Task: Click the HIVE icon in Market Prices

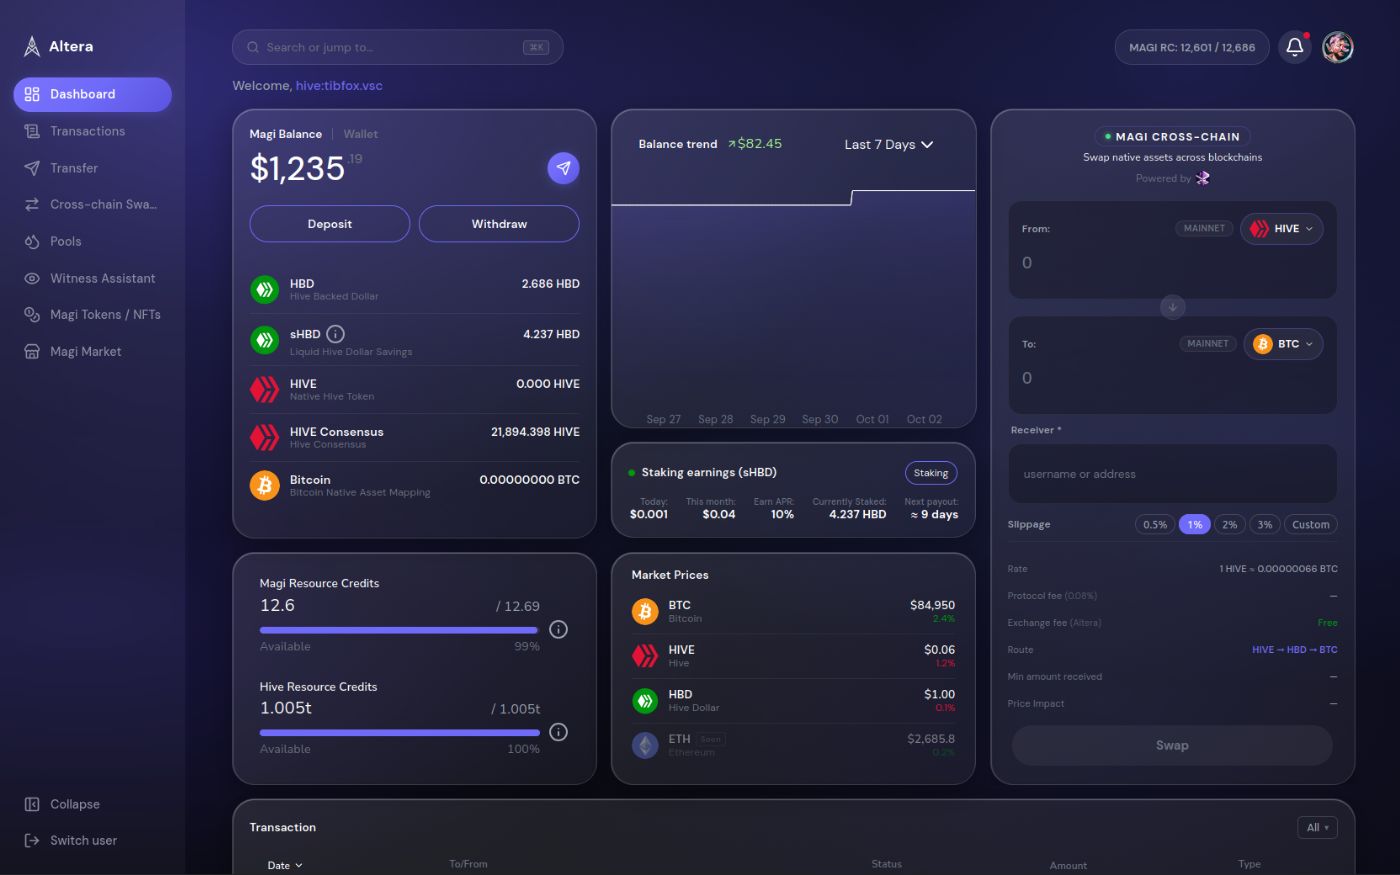Action: click(645, 655)
